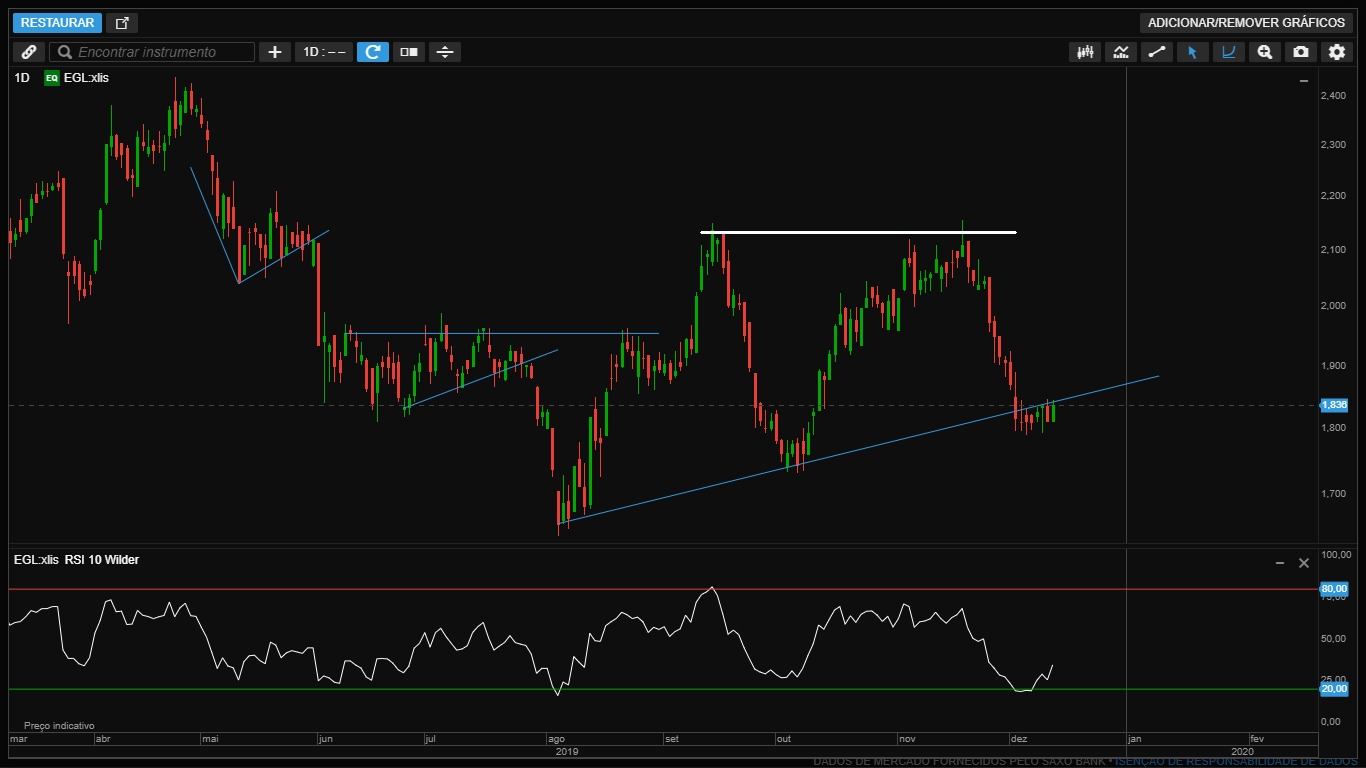Toggle the blue curve scale button
Screen dimensions: 1366x768
[x=1229, y=52]
